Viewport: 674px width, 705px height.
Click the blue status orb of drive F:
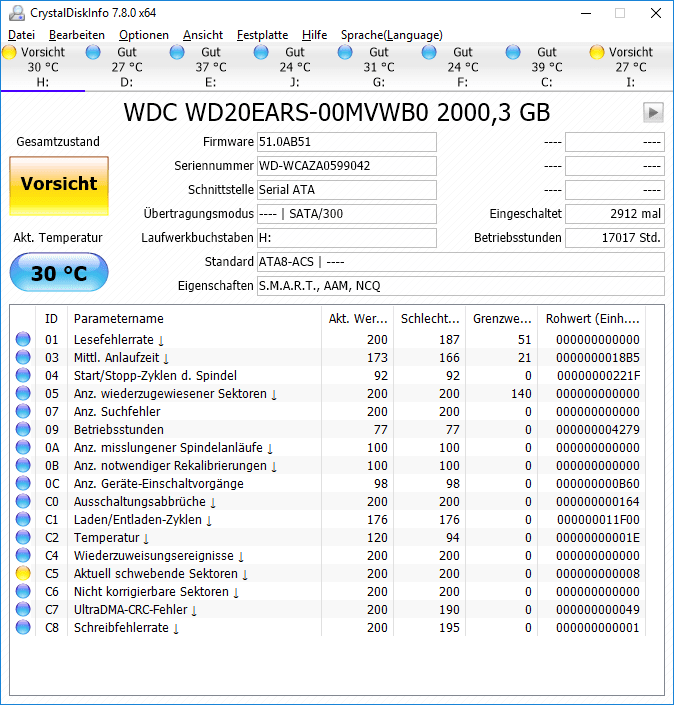pyautogui.click(x=429, y=52)
